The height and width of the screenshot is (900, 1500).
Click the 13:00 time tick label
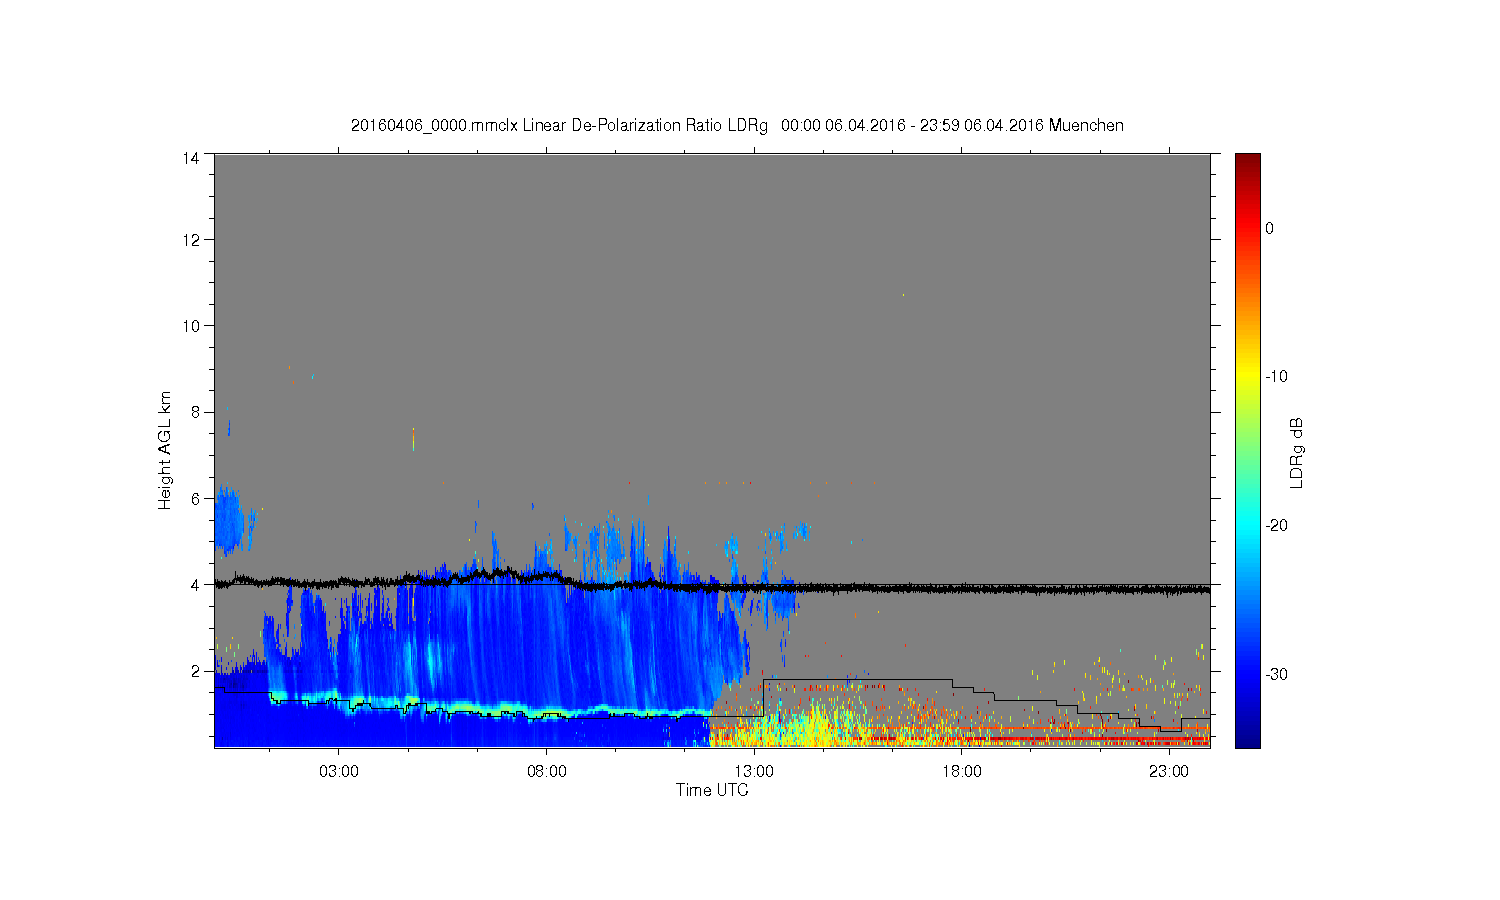click(754, 772)
